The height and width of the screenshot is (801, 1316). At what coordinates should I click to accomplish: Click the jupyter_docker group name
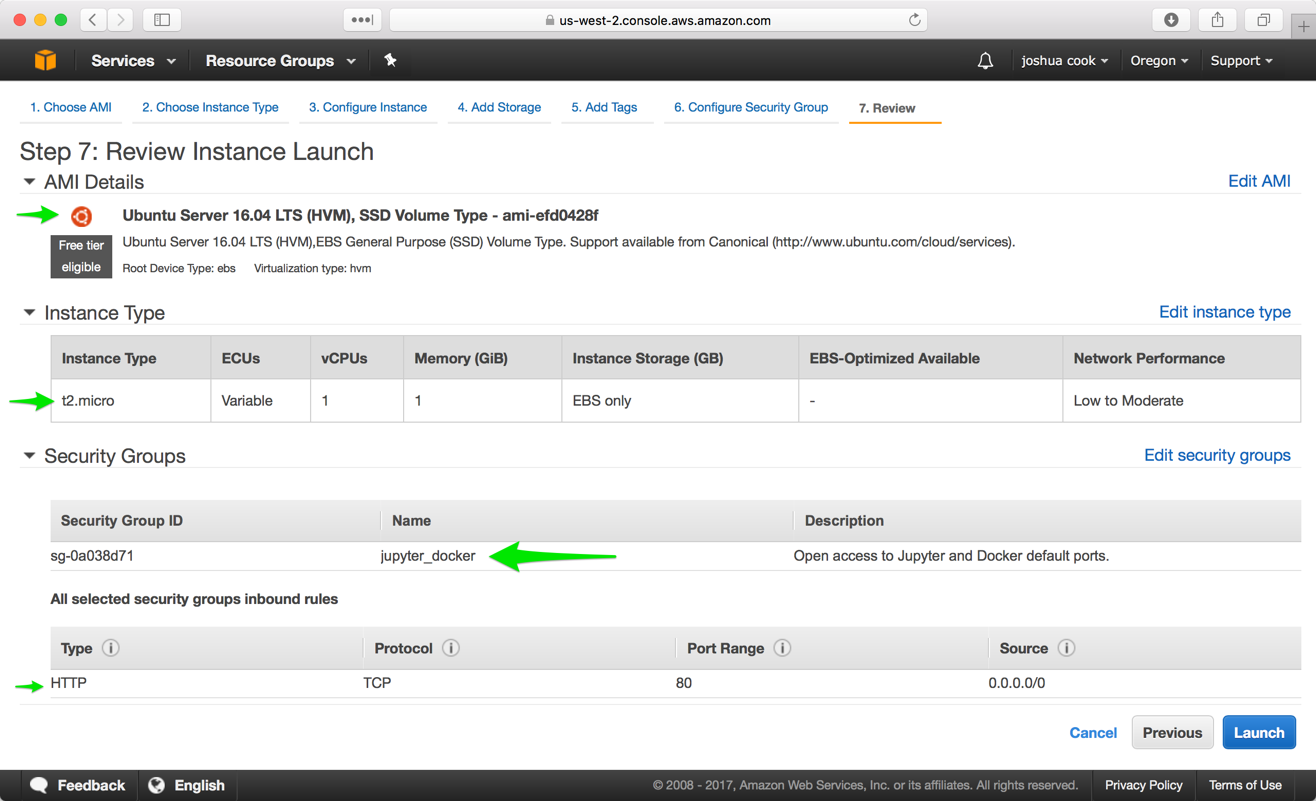tap(428, 556)
